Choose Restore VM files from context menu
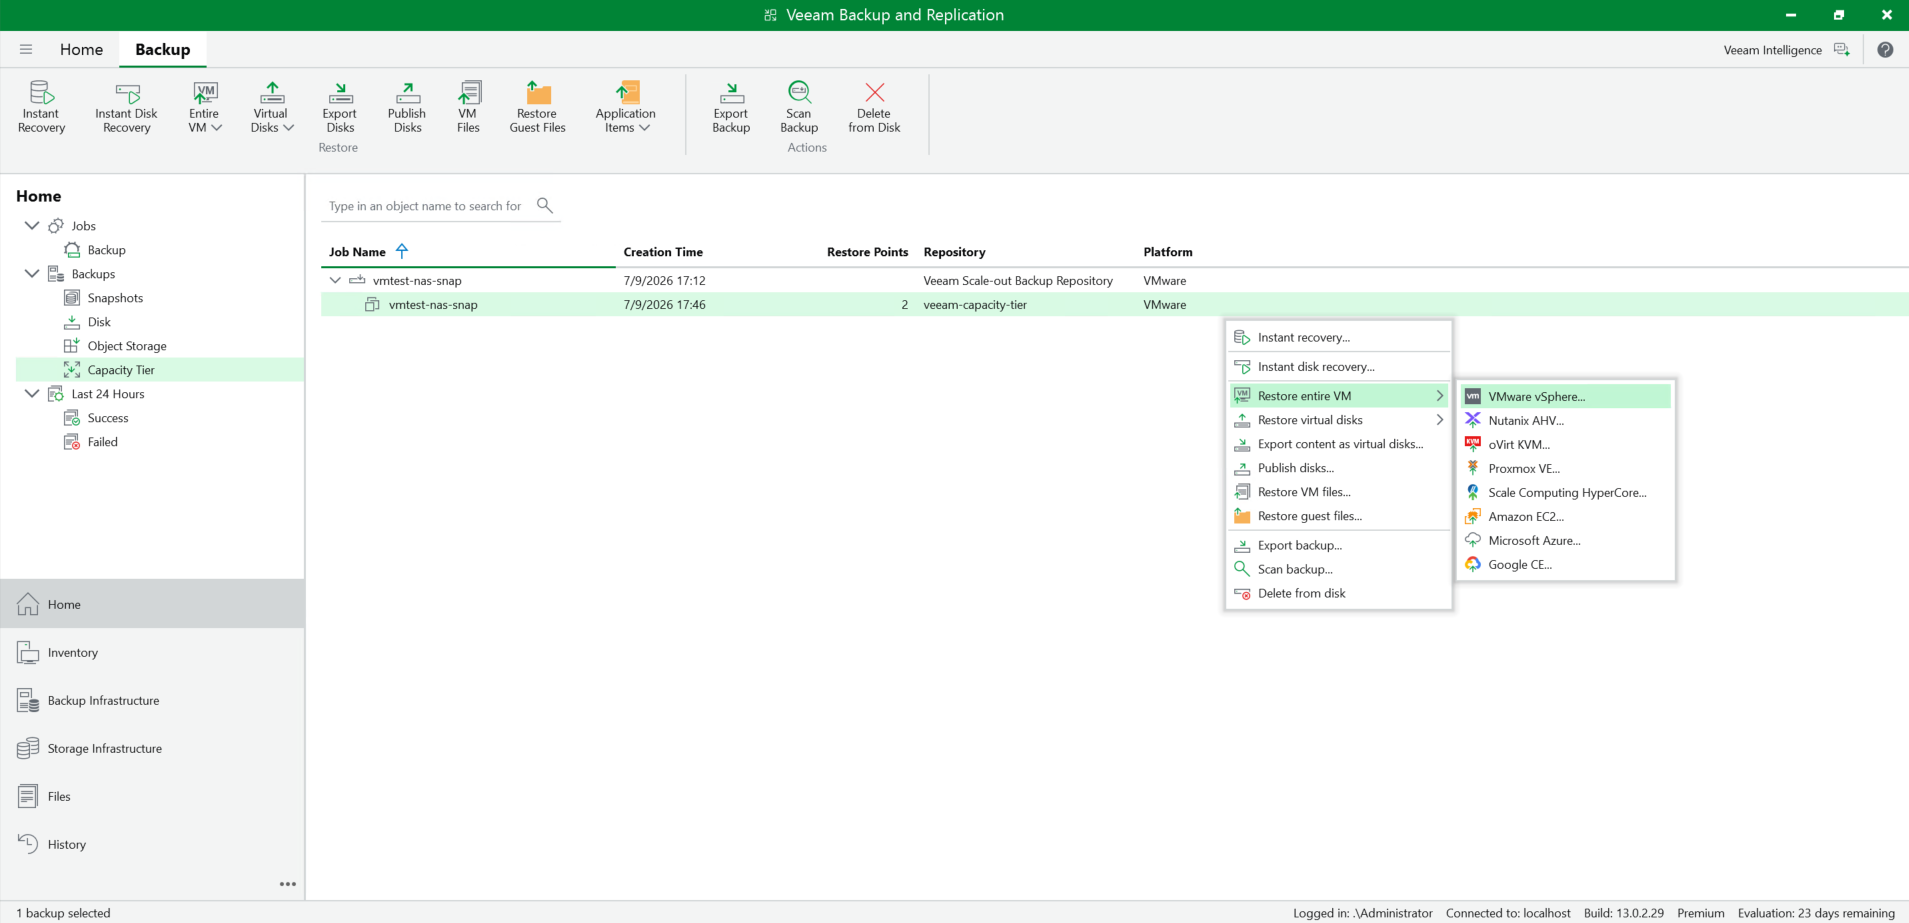Screen dimensions: 1909x923 [x=1339, y=492]
